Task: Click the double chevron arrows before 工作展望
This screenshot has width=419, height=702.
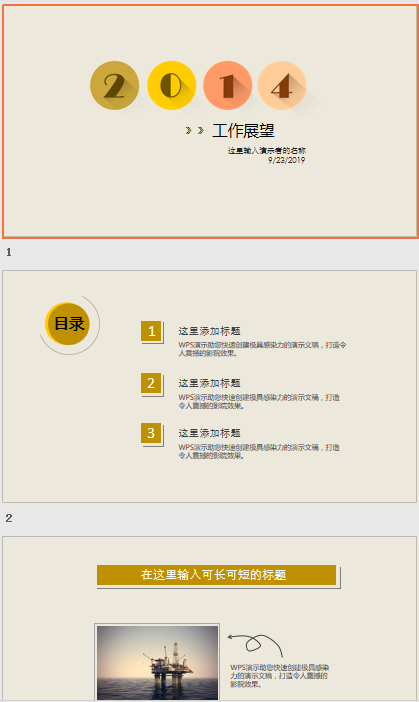Action: pos(195,130)
